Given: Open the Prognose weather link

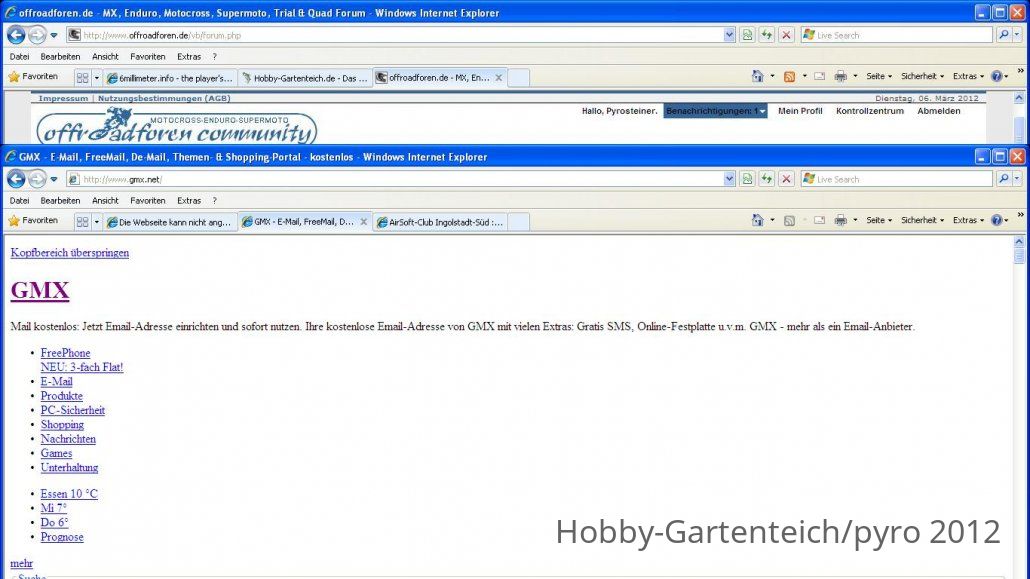Looking at the screenshot, I should [62, 537].
